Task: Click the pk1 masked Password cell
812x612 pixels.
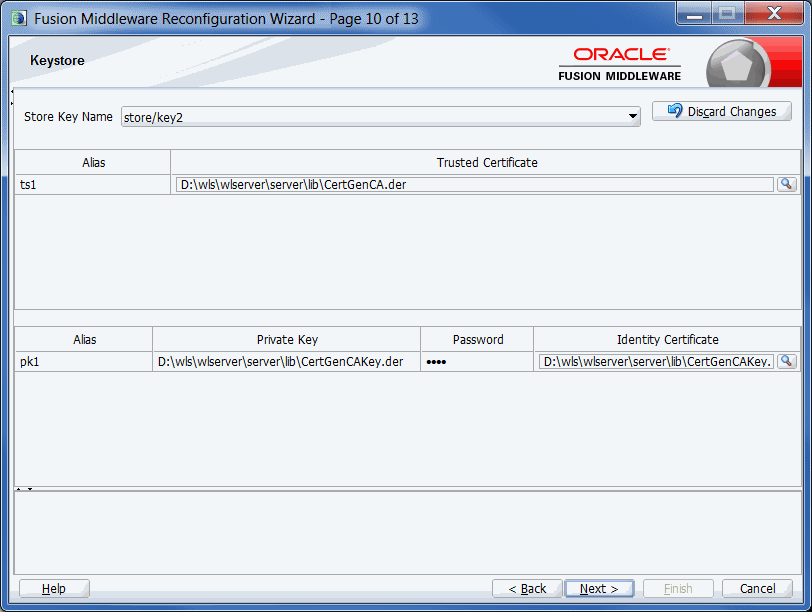Action: [x=477, y=362]
